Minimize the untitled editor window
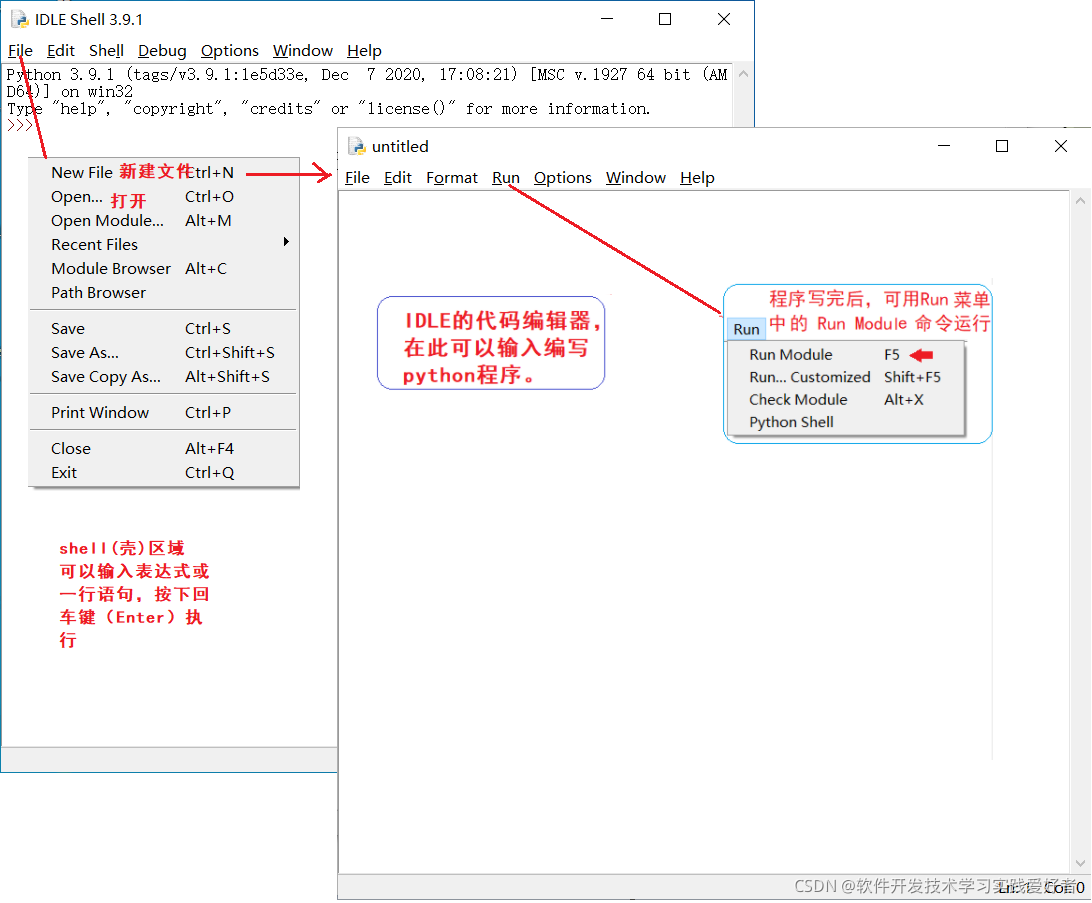Screen dimensions: 1092x903 point(944,146)
